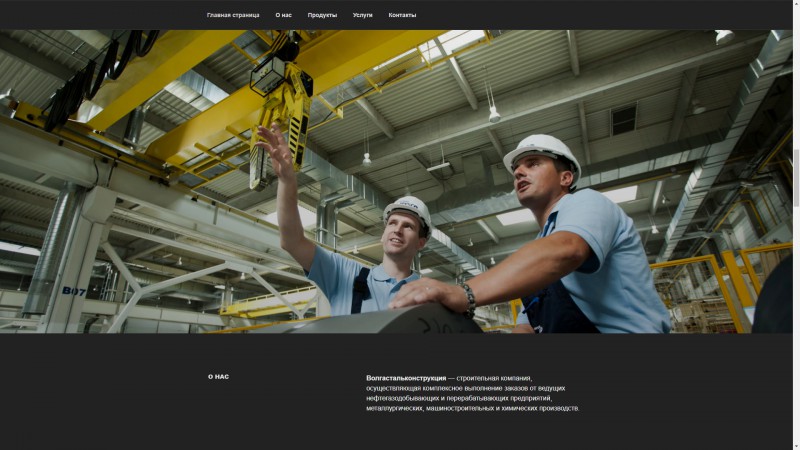Click scrollbar track below the thumb
Viewport: 800px width, 450px height.
[x=796, y=324]
